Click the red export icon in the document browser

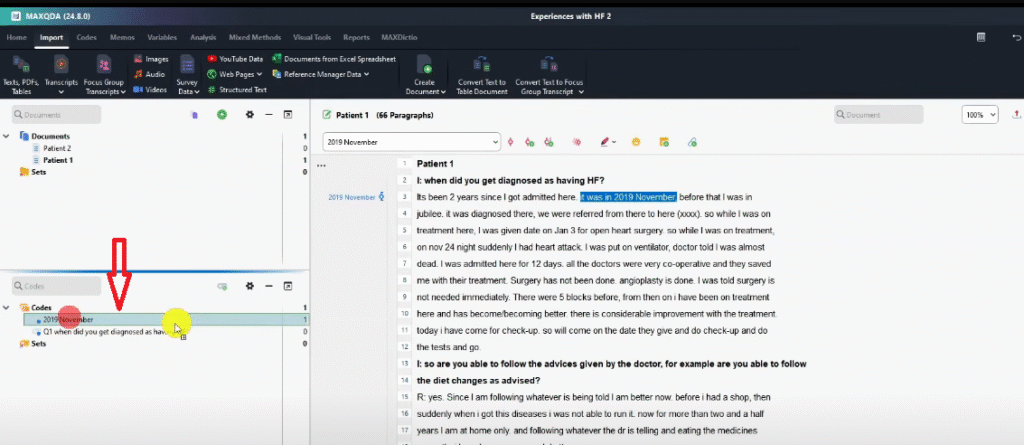coord(1017,114)
